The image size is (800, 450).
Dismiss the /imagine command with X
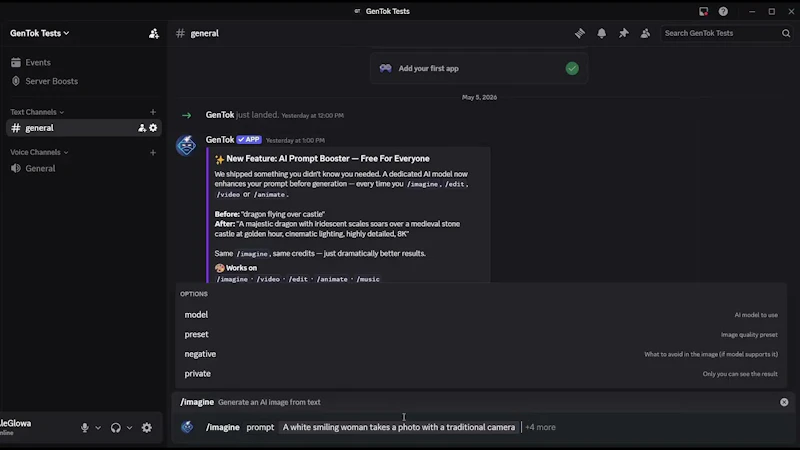(784, 402)
